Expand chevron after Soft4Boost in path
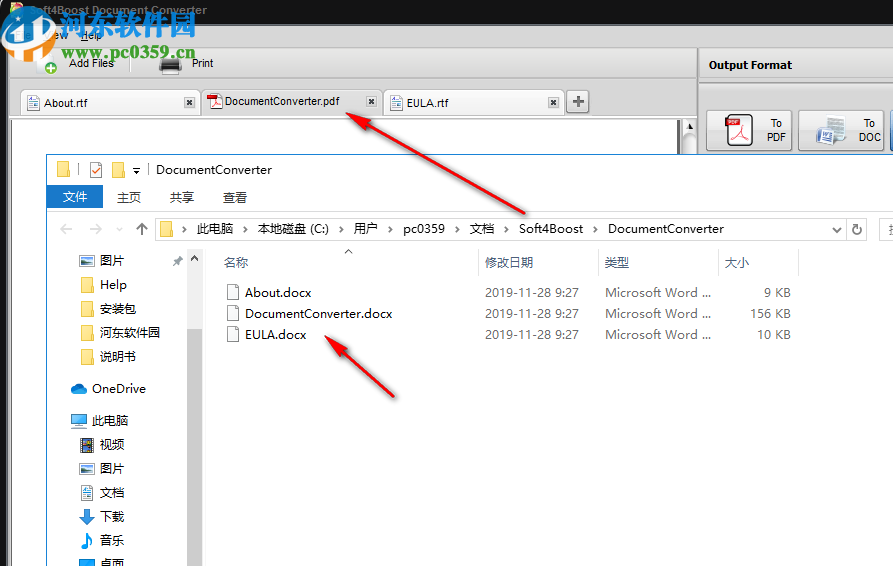 (595, 229)
